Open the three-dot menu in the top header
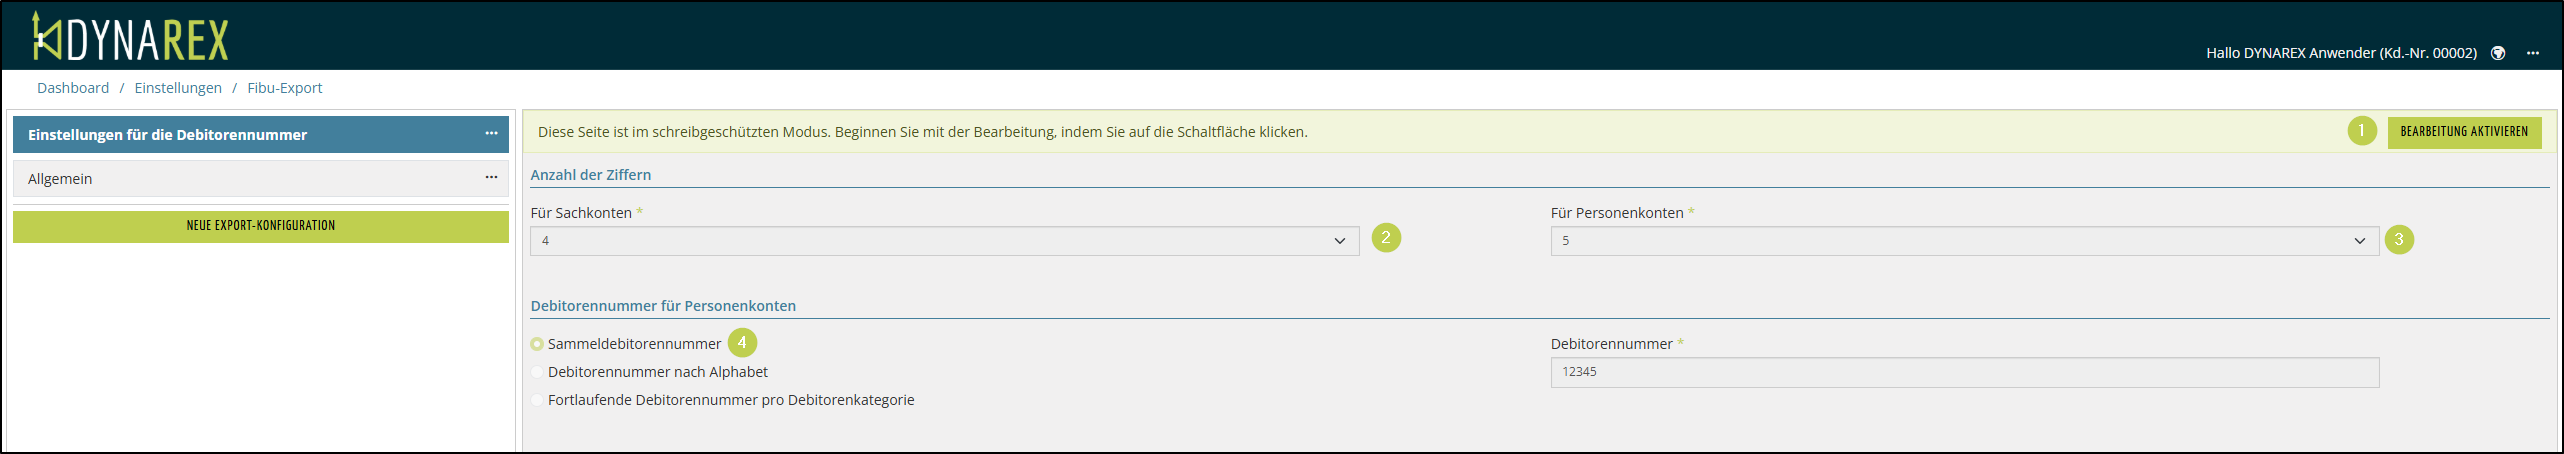Screen dimensions: 2564x454 (2533, 53)
